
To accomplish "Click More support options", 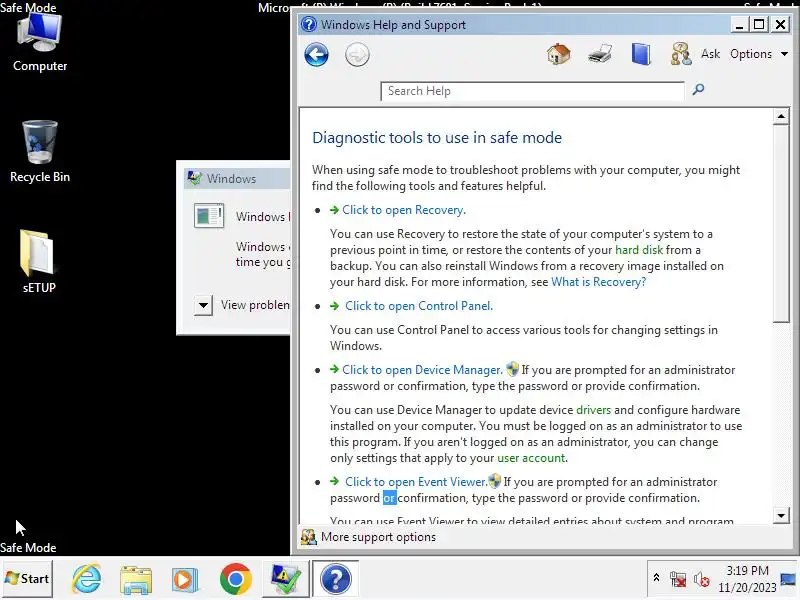I will coord(378,537).
